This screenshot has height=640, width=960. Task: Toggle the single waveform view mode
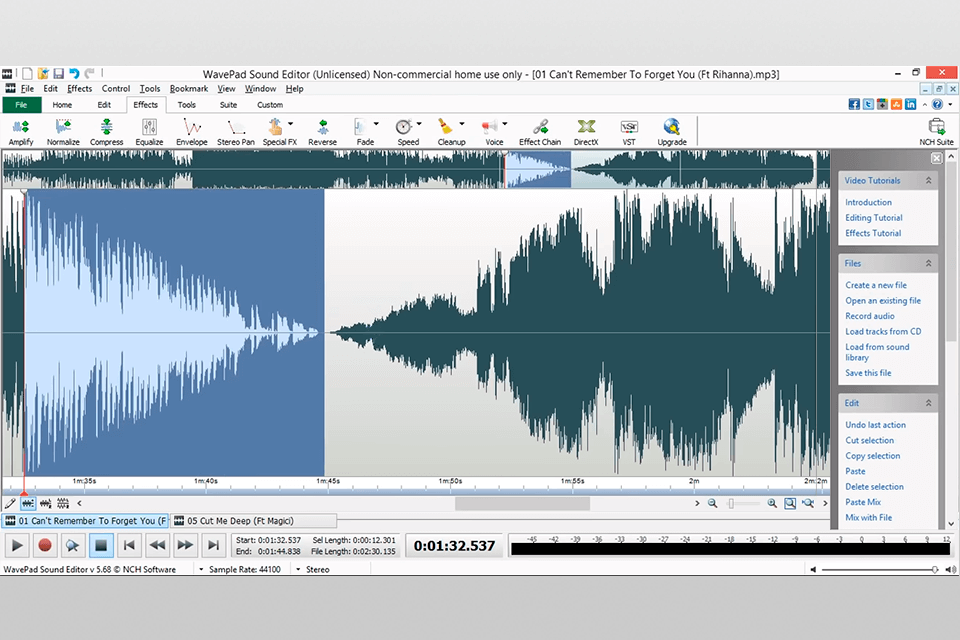28,503
